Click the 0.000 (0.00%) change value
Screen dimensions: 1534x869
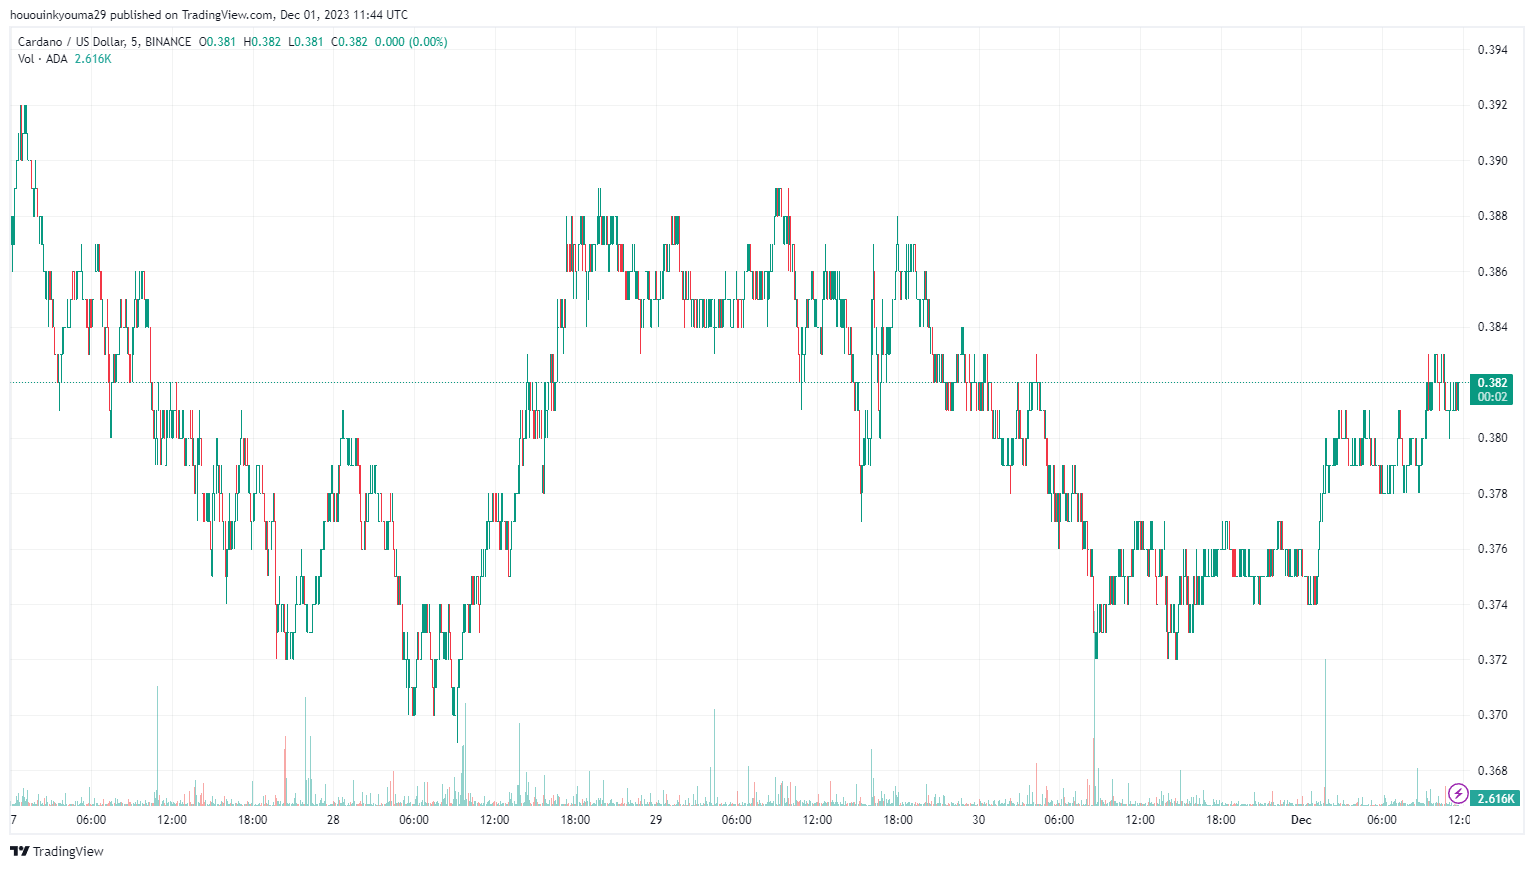click(411, 42)
